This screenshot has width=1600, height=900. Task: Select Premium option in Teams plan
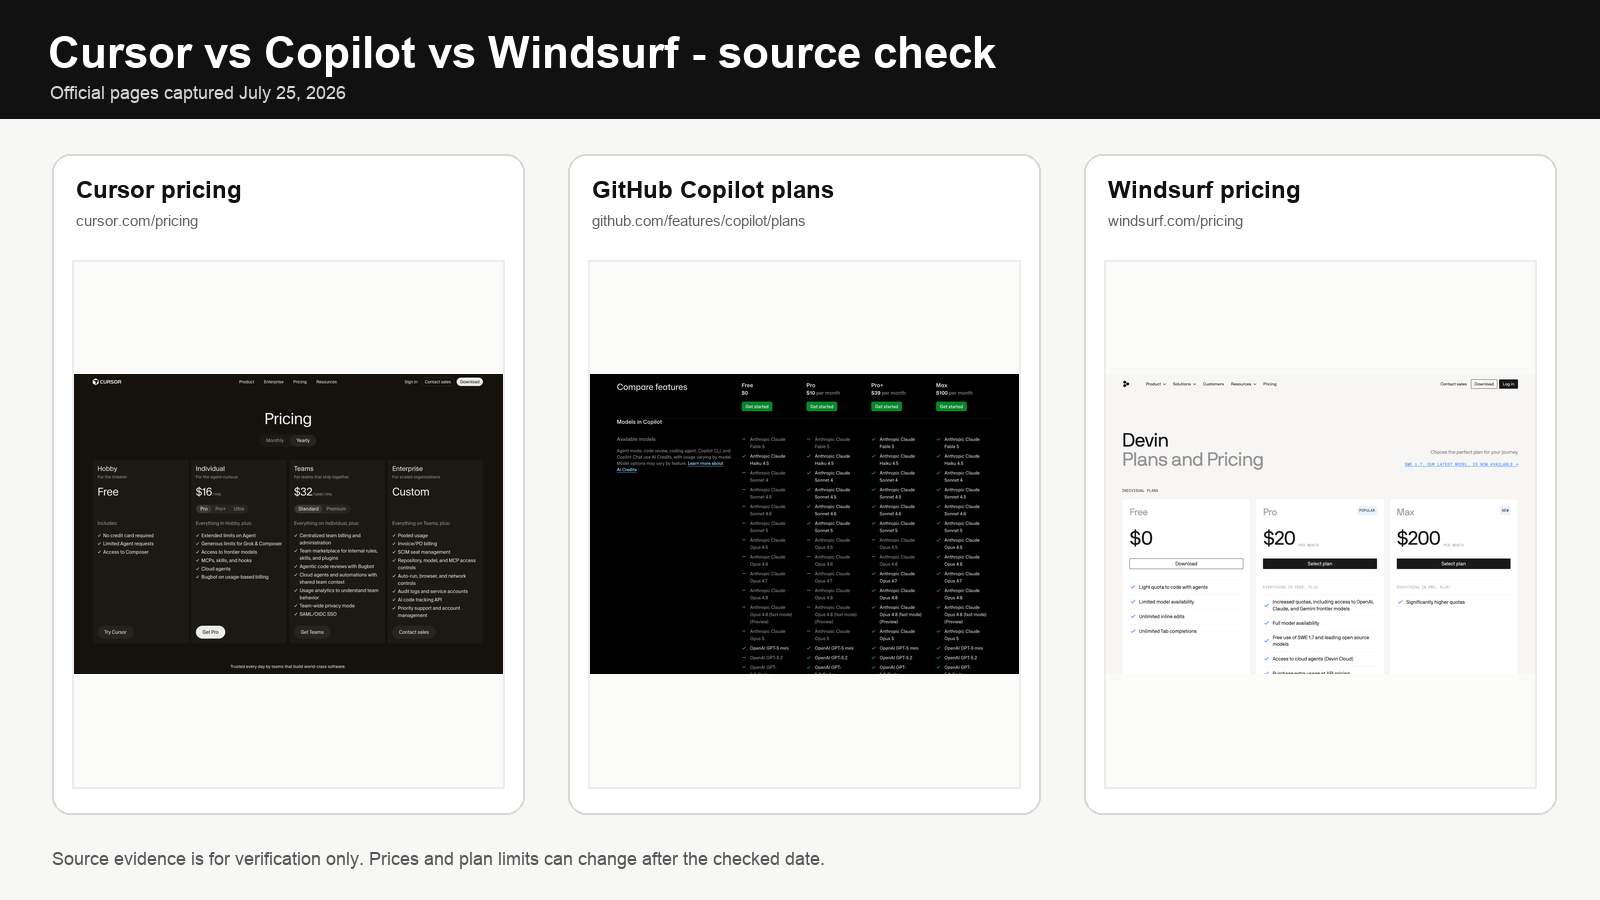click(x=336, y=509)
